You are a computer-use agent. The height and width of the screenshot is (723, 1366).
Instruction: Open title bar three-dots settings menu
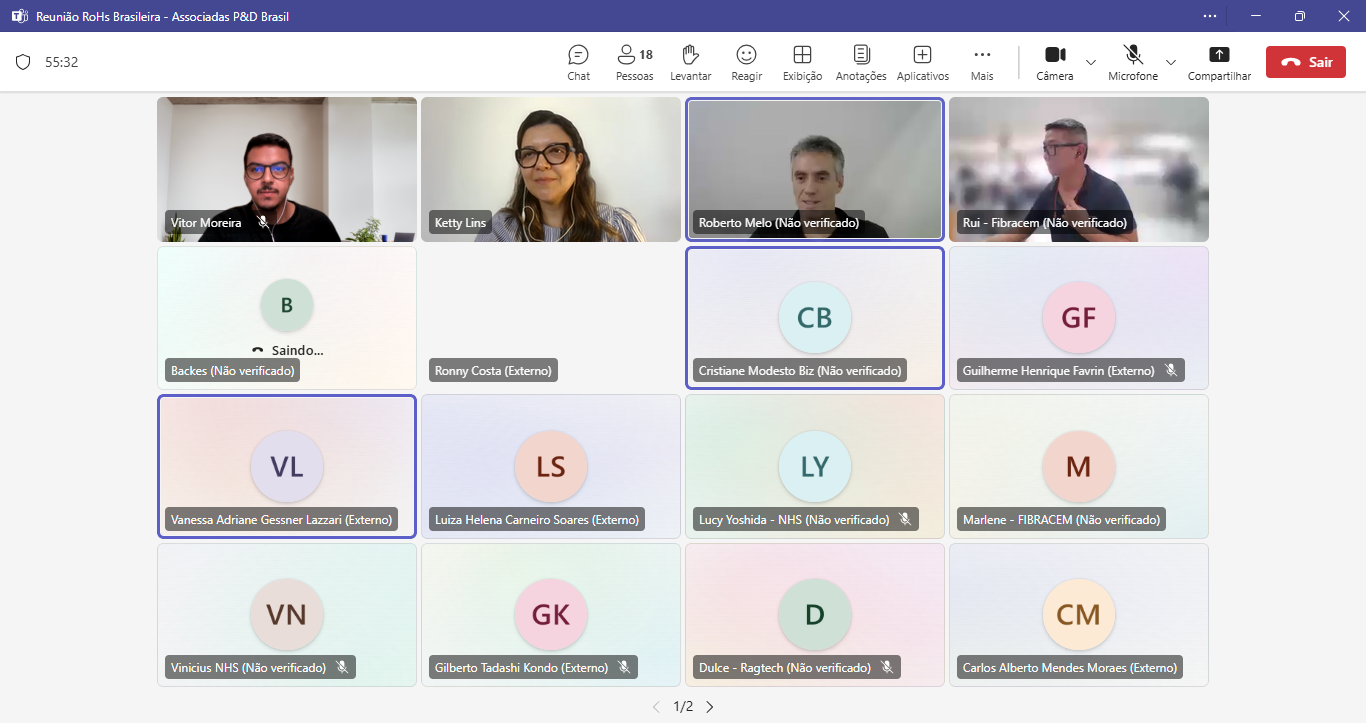(1210, 16)
